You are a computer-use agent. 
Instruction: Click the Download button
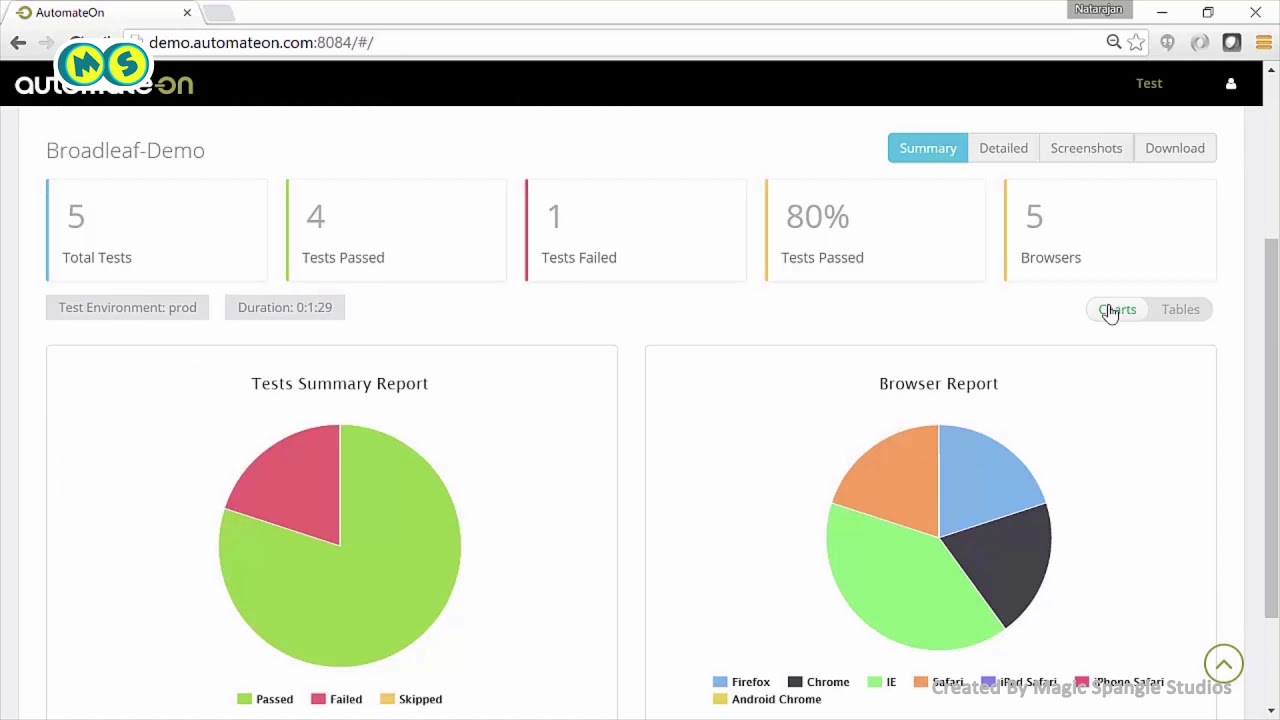(x=1175, y=148)
